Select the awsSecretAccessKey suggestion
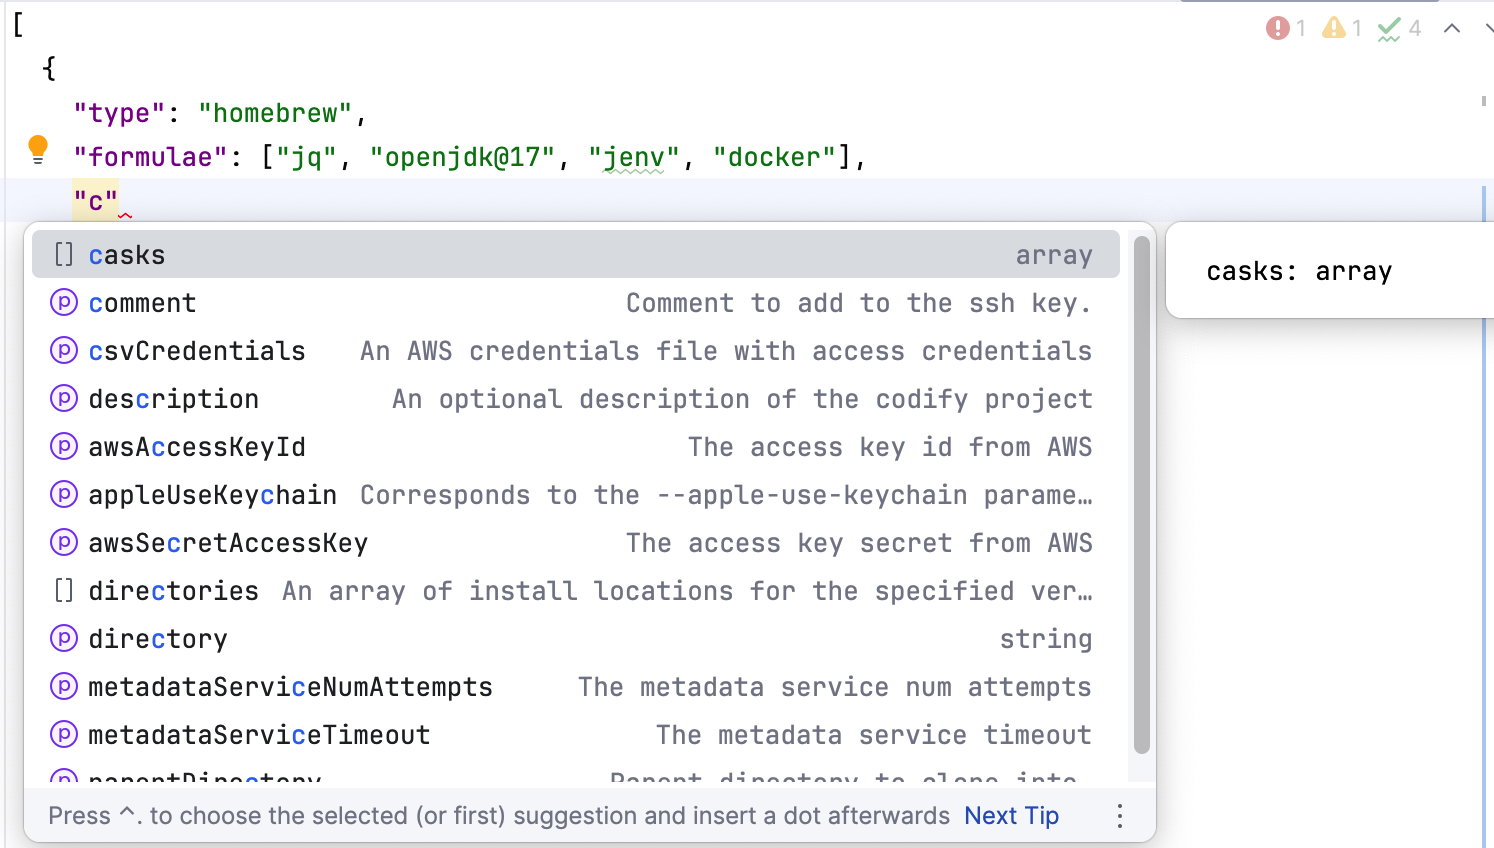 click(x=228, y=543)
